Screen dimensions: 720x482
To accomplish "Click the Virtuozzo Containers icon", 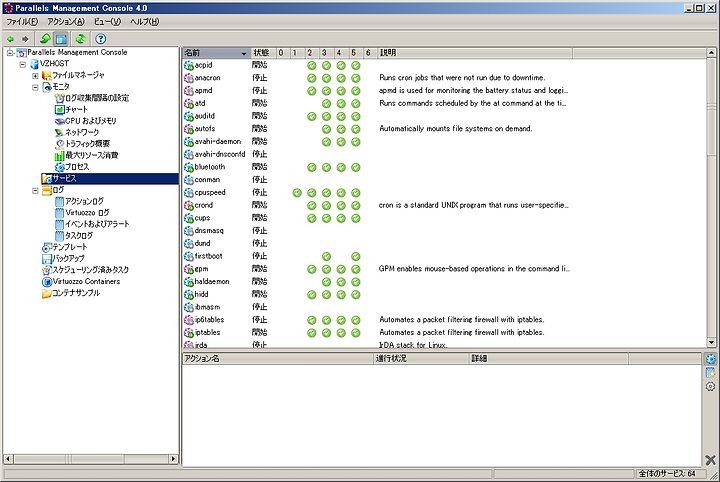I will coord(46,281).
